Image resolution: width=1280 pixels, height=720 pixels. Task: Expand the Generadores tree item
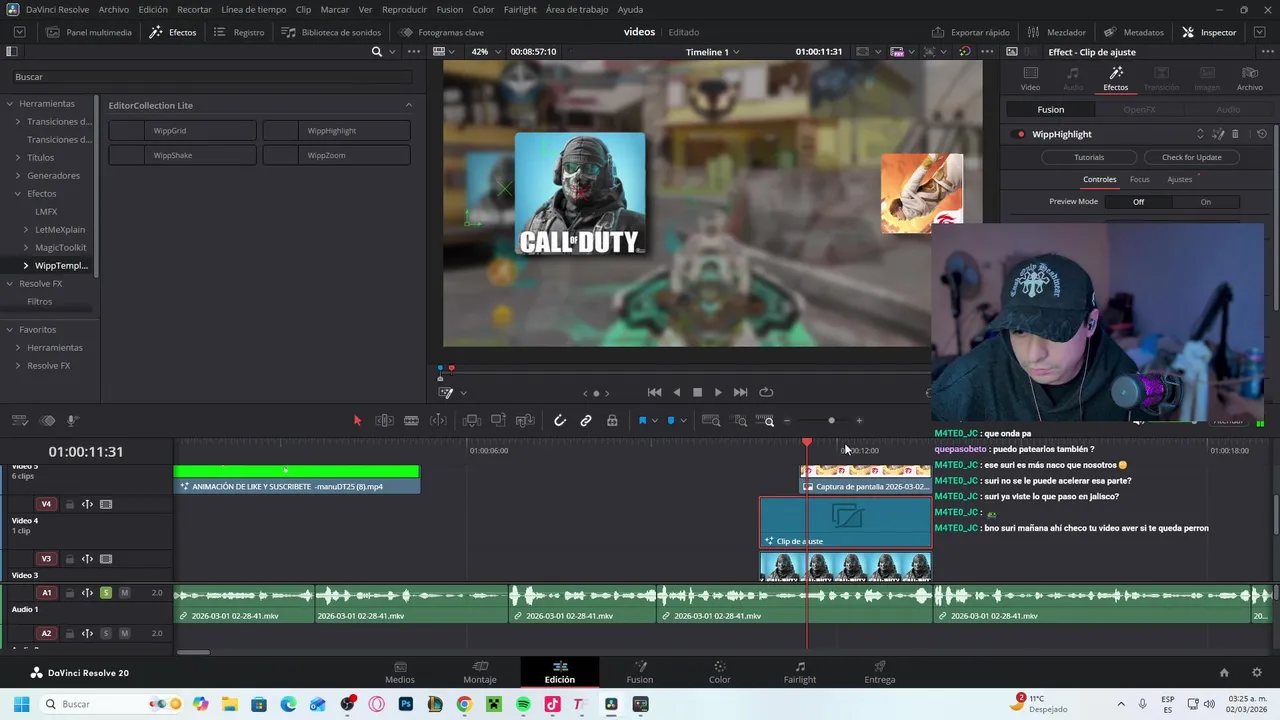17,176
